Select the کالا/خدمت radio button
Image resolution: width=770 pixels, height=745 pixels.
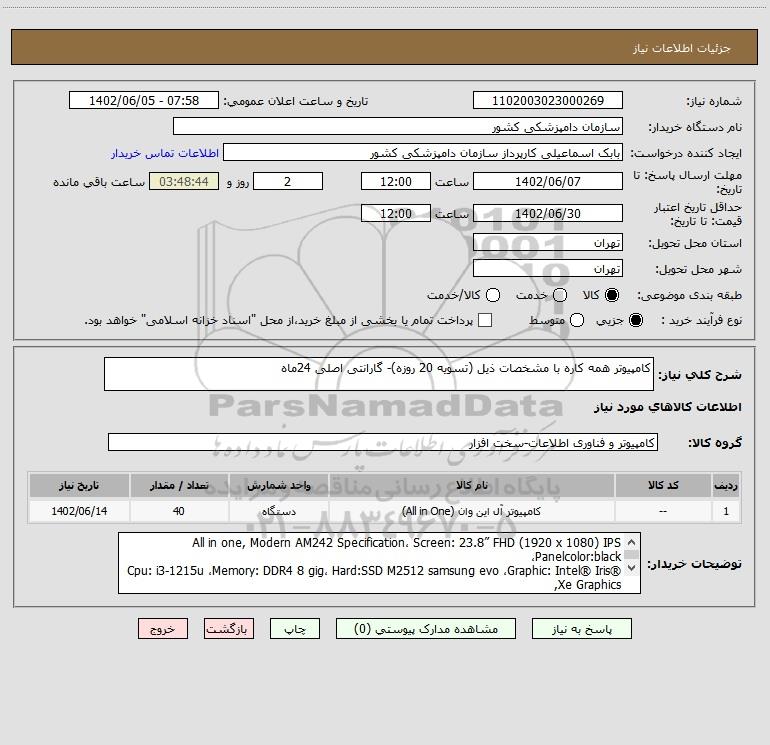click(493, 295)
